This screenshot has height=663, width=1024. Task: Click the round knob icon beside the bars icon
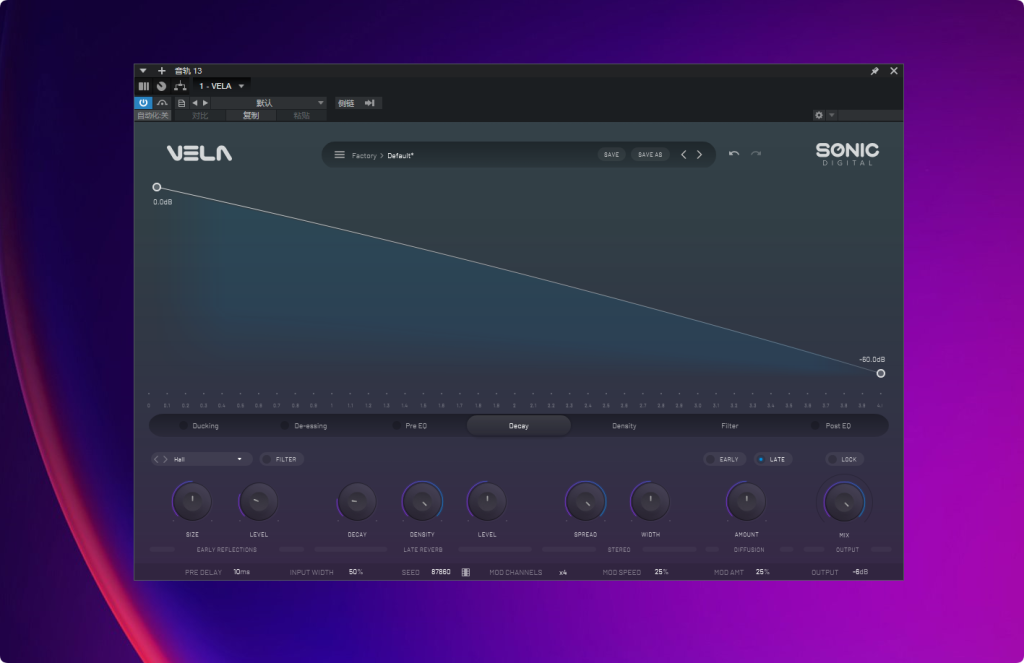point(161,86)
